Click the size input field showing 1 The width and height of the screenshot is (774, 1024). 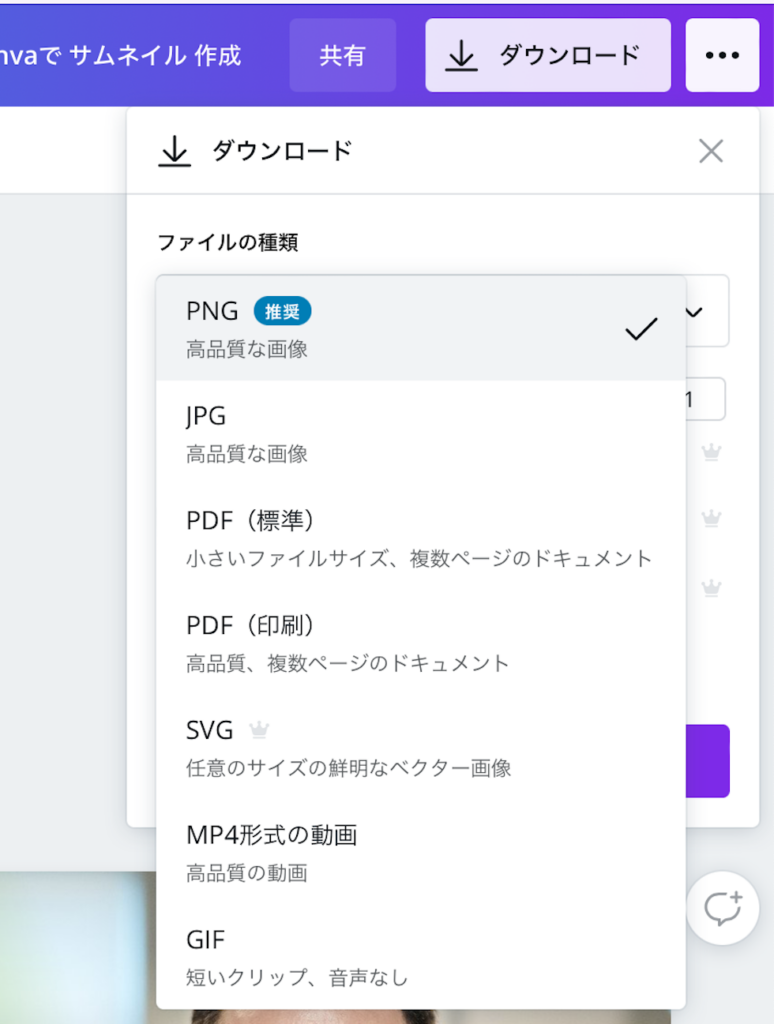pos(705,399)
